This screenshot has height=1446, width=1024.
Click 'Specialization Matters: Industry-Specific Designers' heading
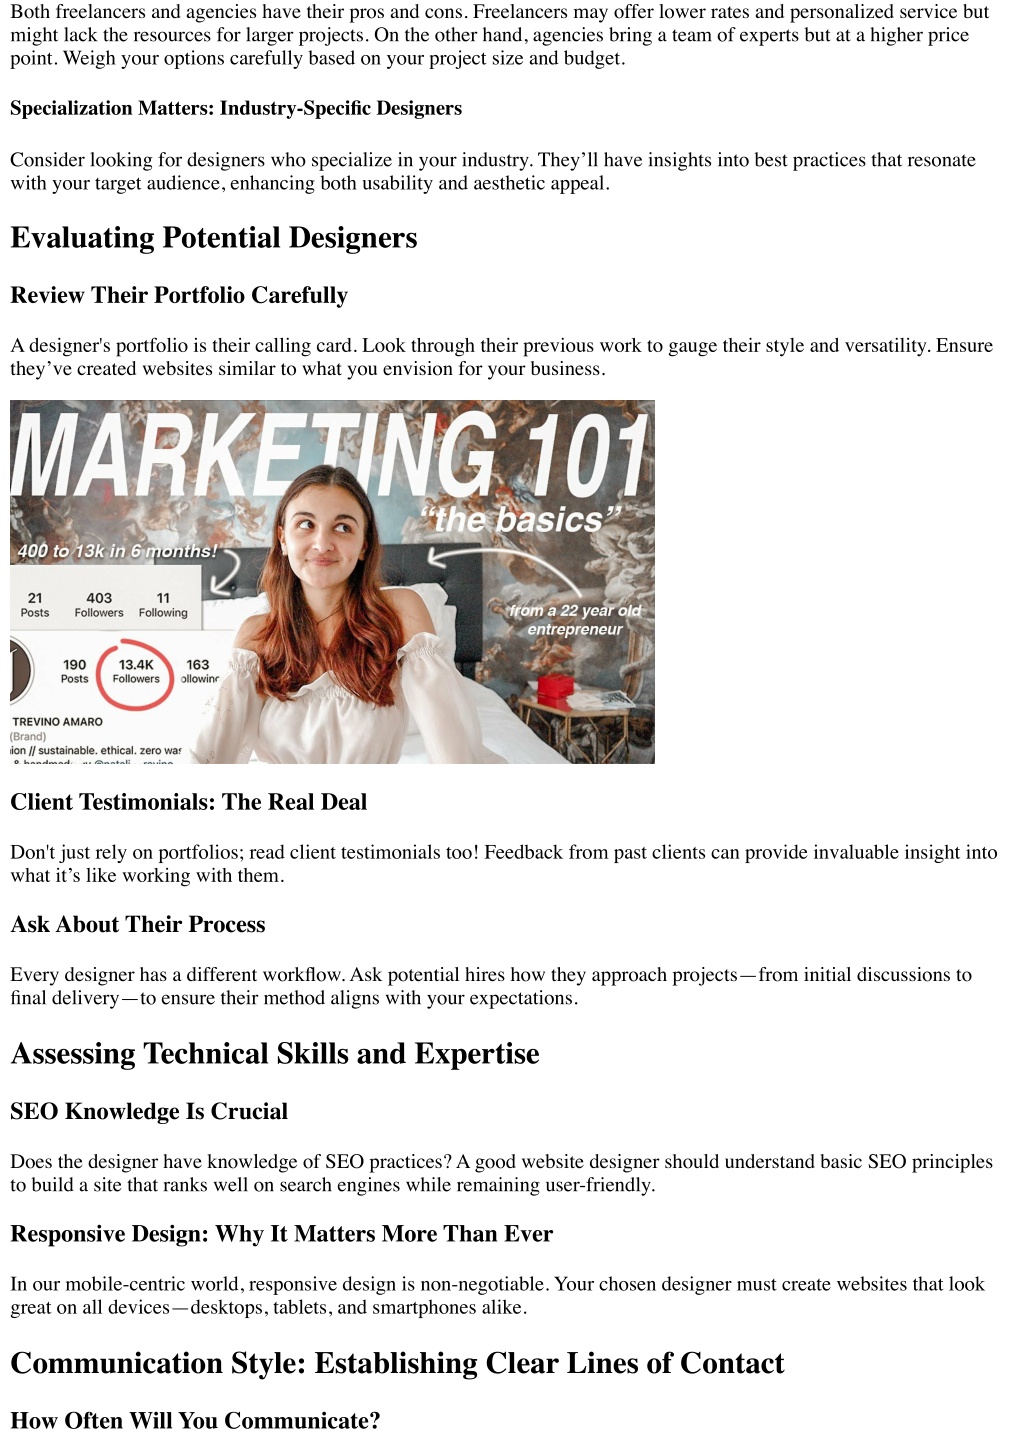pyautogui.click(x=236, y=108)
